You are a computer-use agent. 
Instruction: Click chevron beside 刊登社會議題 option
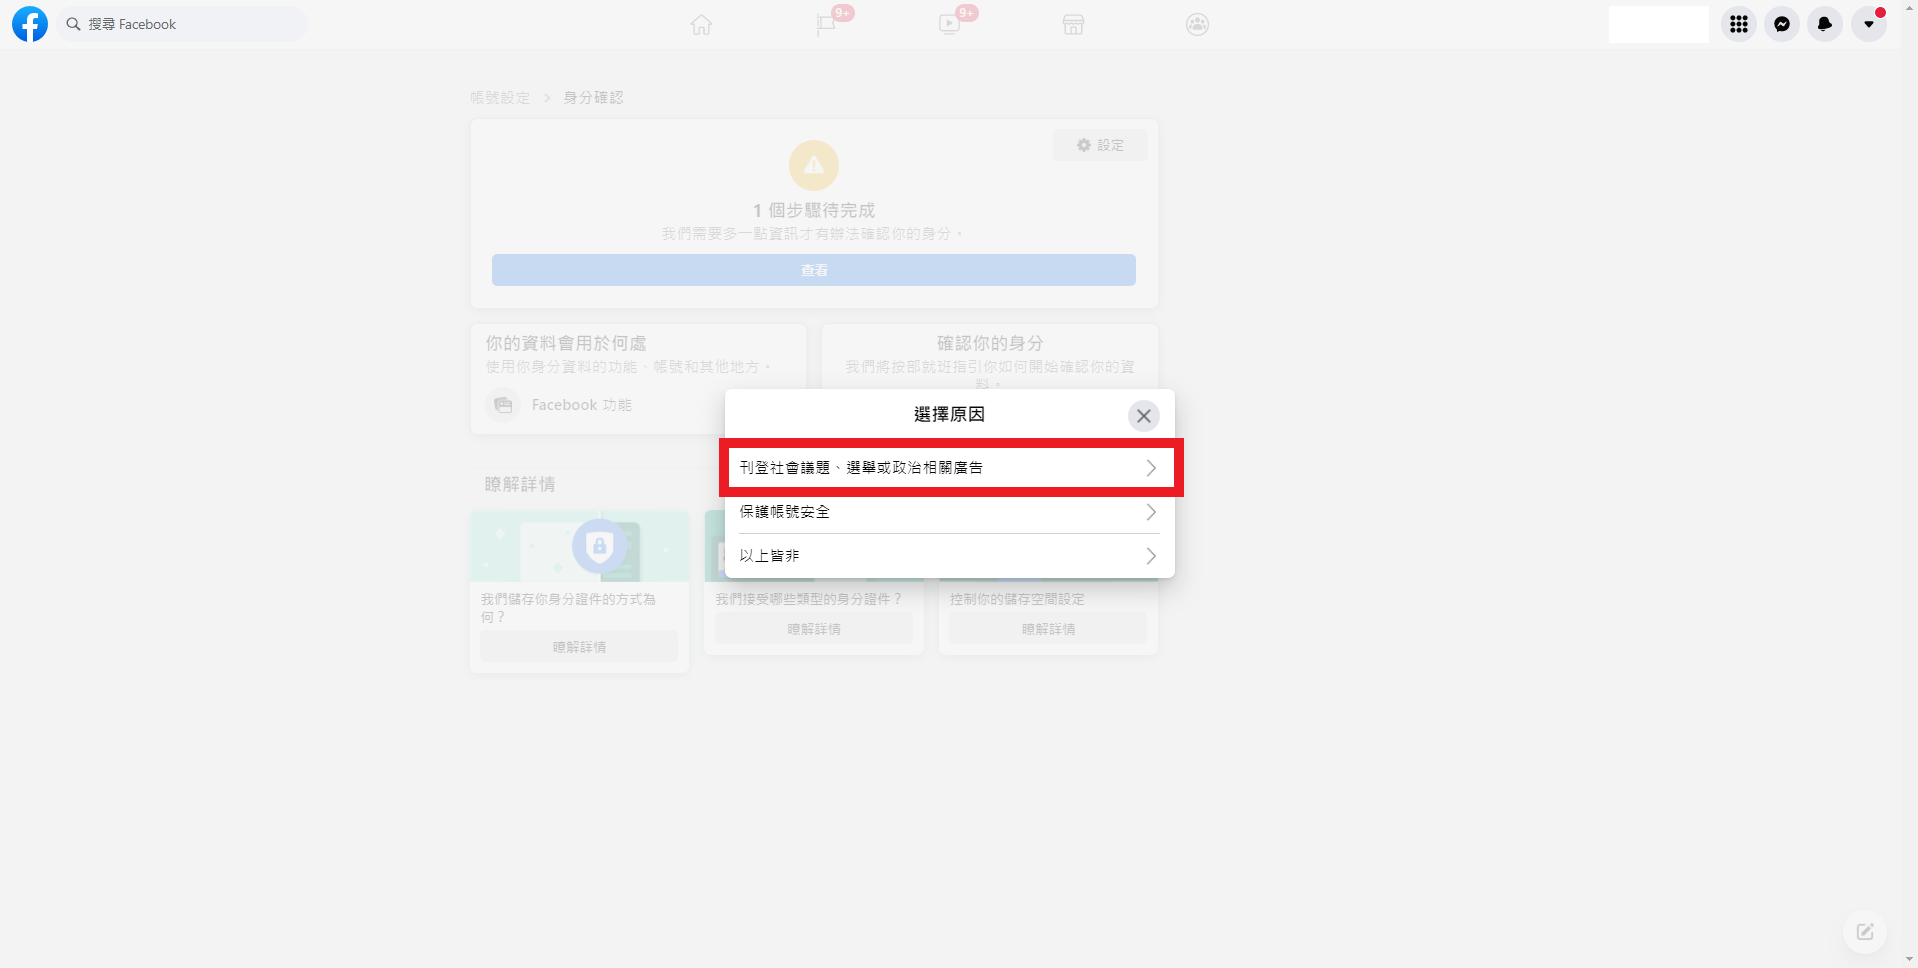tap(1151, 467)
